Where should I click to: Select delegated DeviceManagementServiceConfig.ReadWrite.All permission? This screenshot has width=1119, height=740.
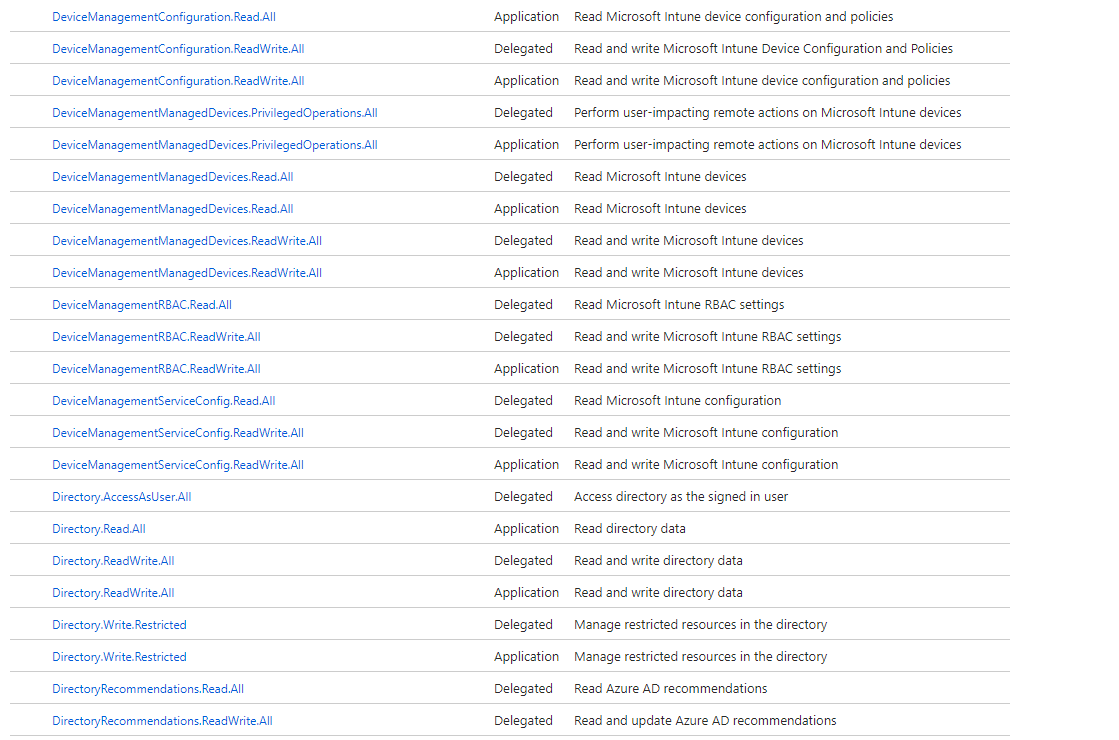(178, 432)
